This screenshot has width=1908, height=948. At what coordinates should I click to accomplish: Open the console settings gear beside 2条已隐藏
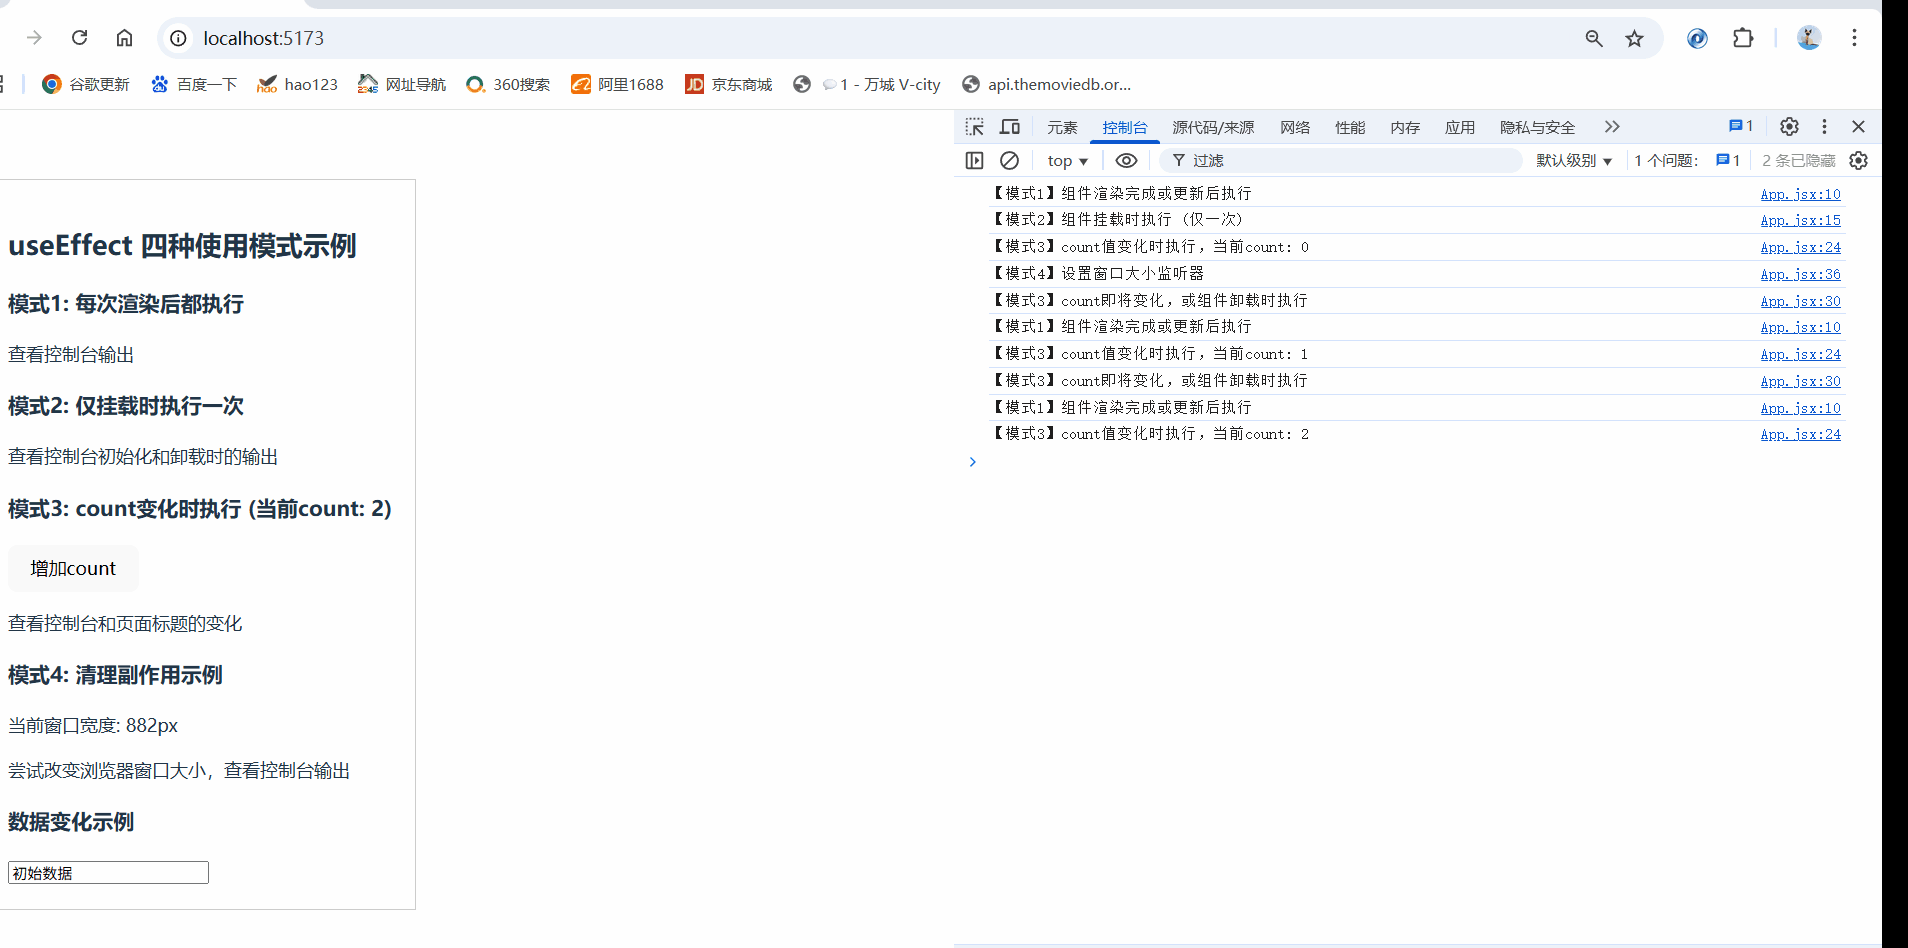1859,160
